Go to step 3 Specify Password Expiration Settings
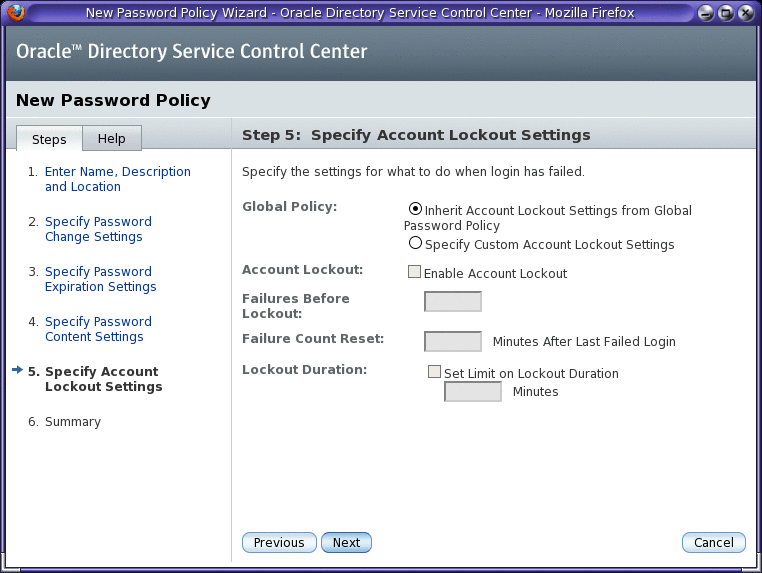762x573 pixels. click(x=101, y=279)
